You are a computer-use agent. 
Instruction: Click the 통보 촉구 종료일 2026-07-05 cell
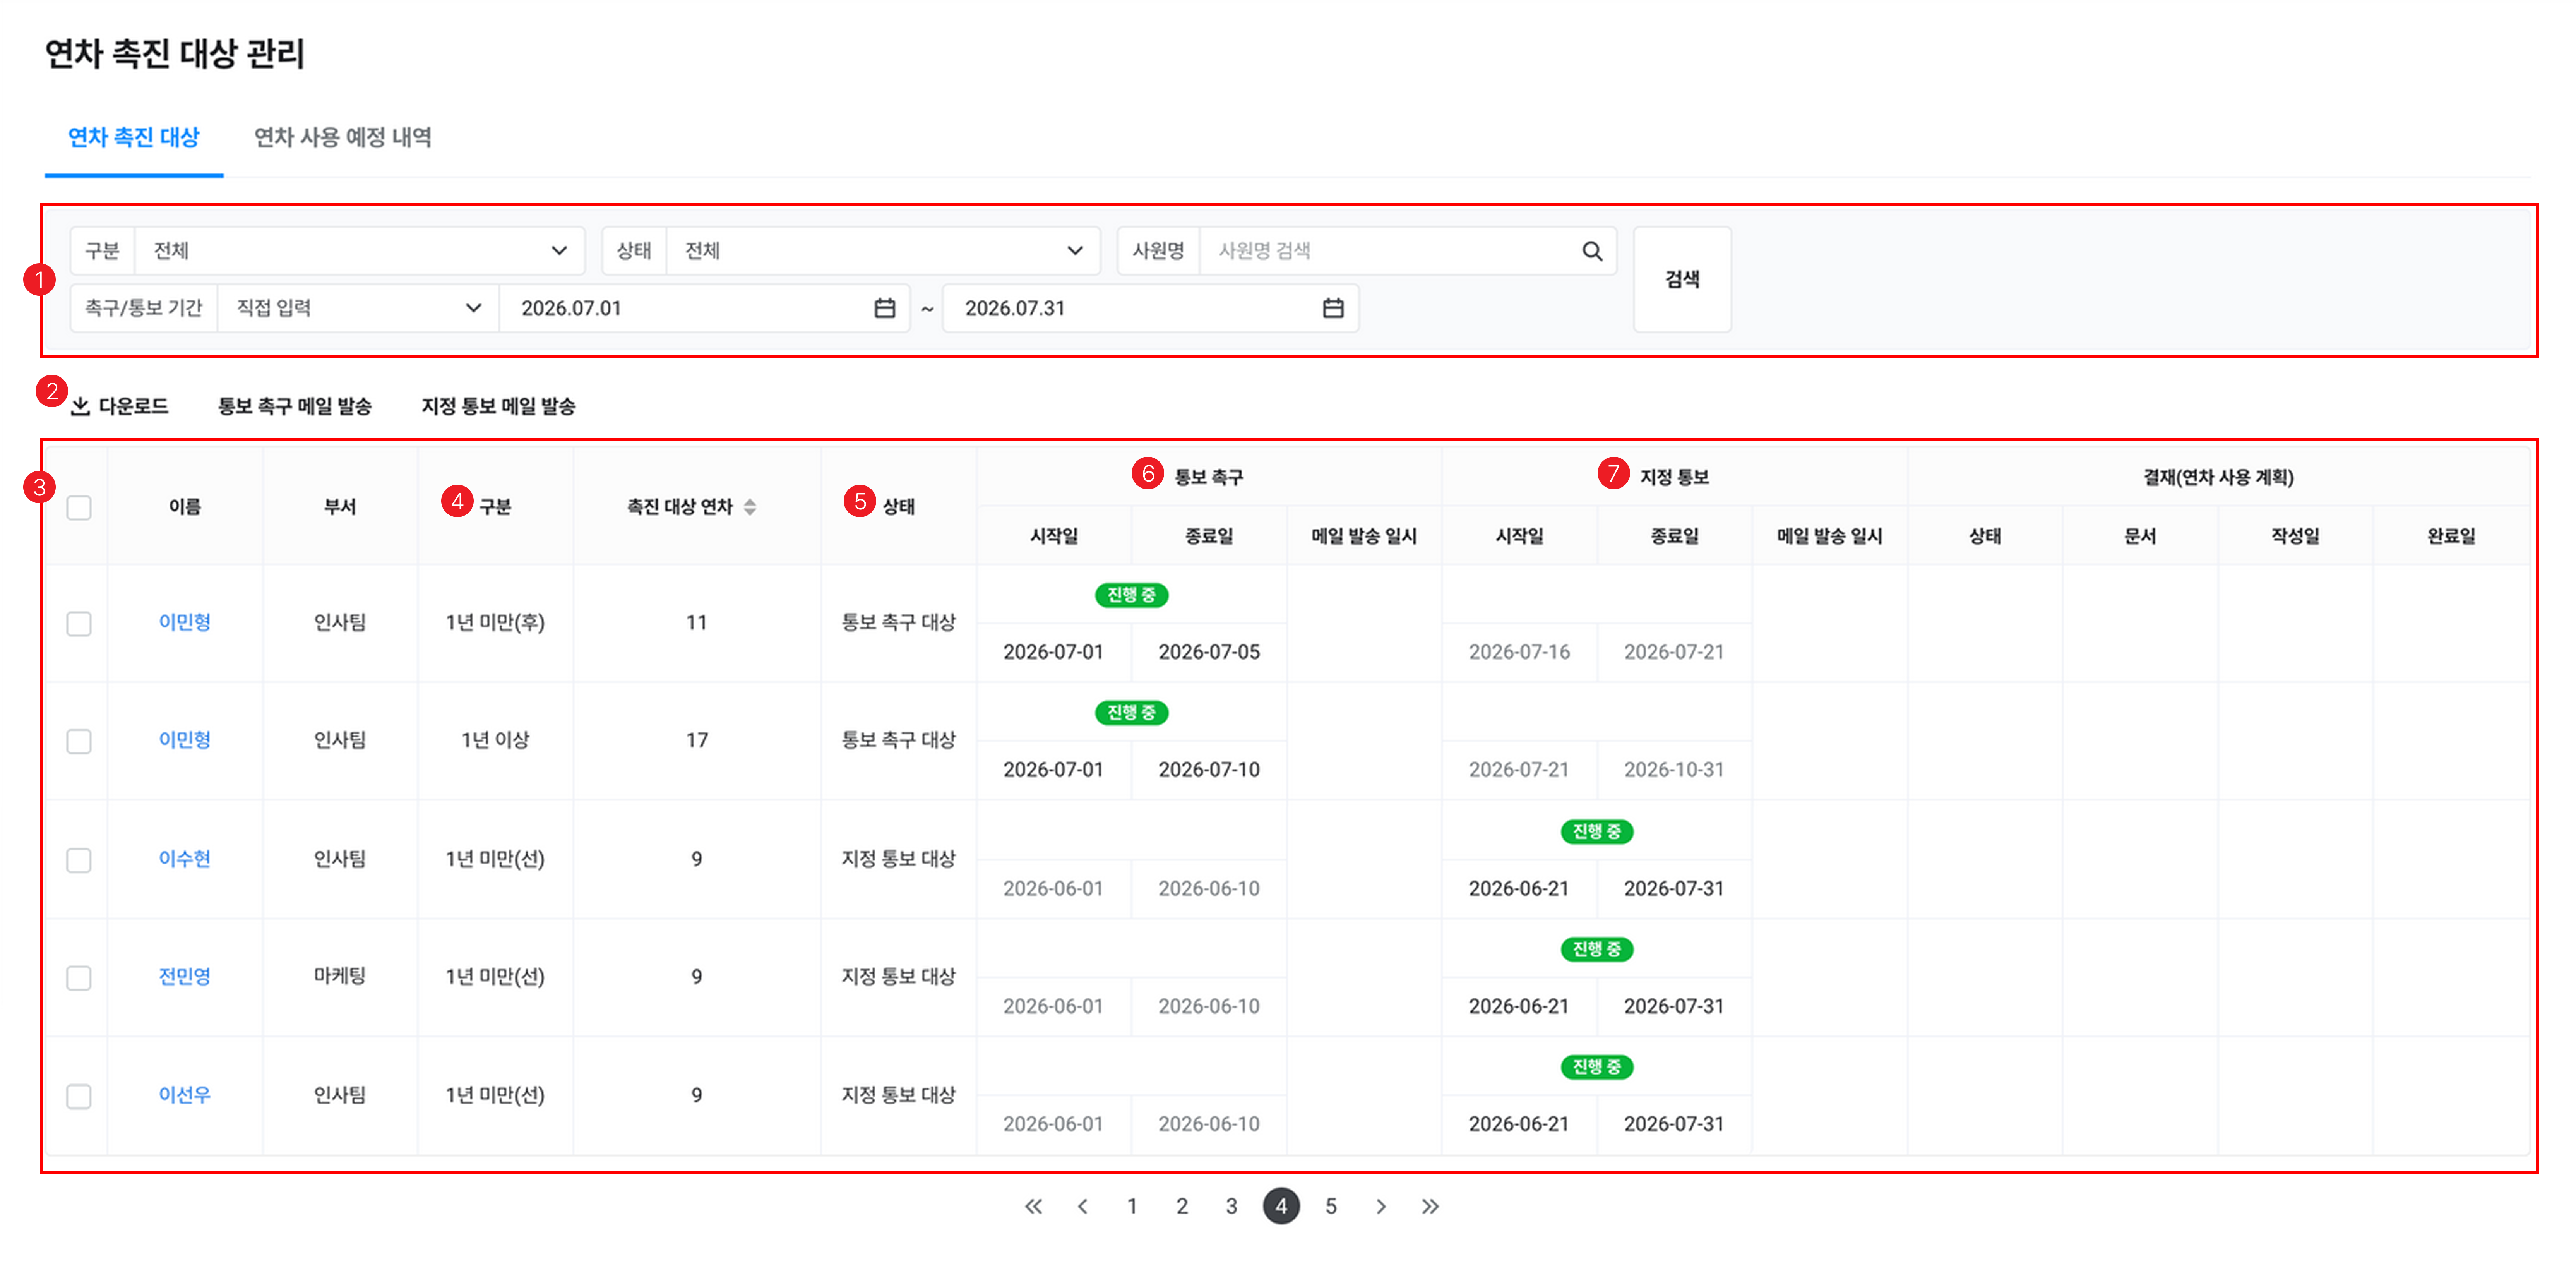pos(1209,652)
